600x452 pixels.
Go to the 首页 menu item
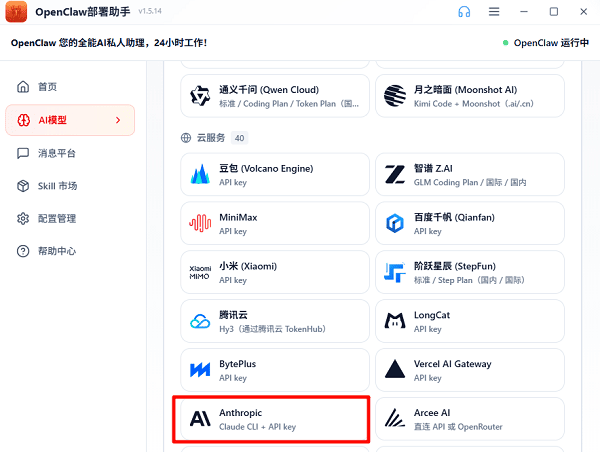[x=70, y=87]
